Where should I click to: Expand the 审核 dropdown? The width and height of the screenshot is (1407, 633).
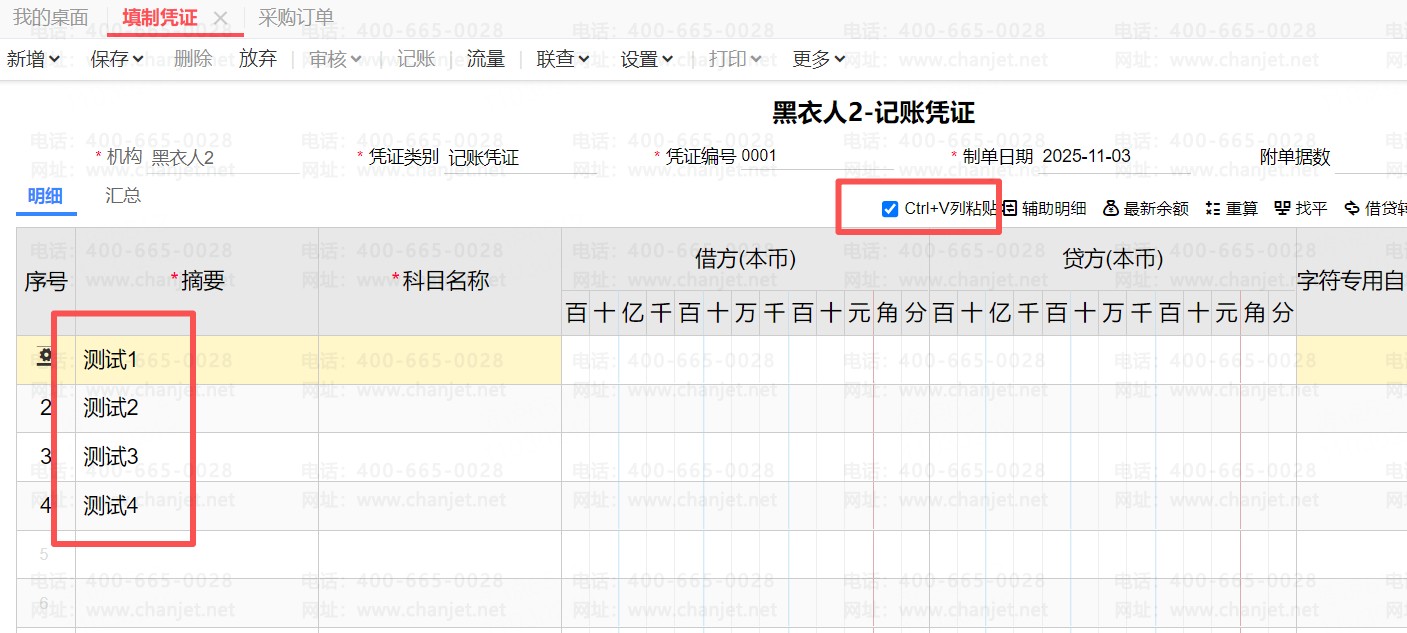click(x=335, y=59)
